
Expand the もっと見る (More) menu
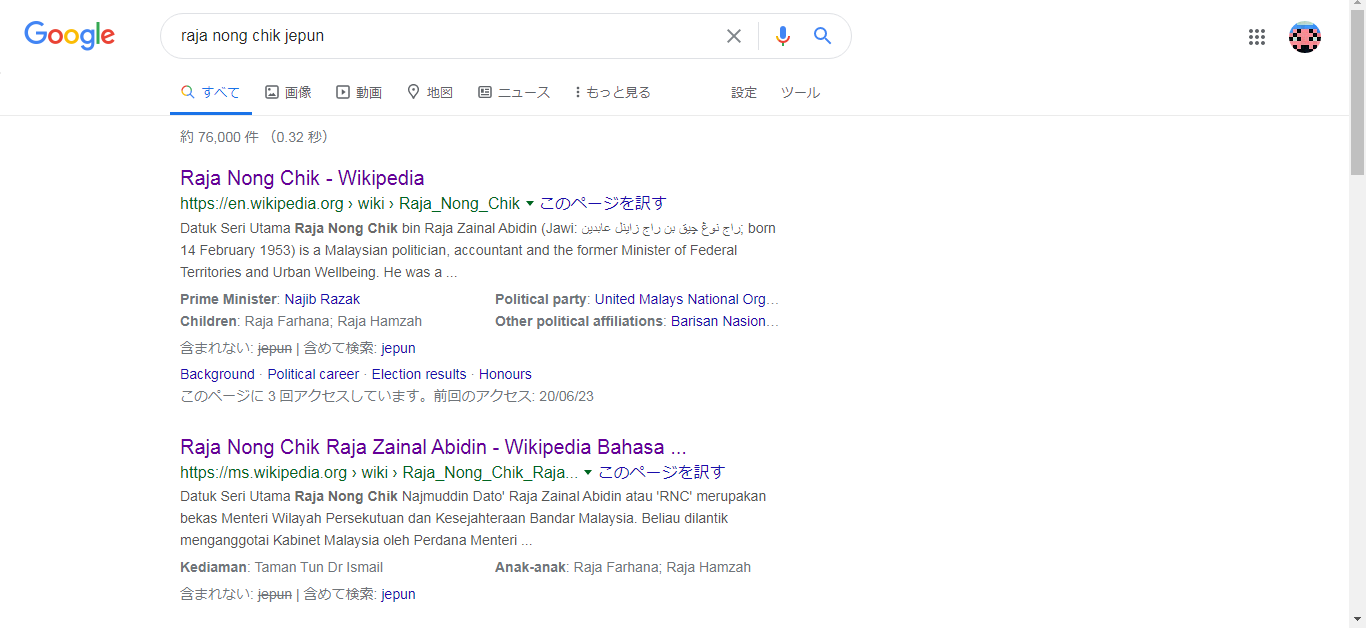coord(612,92)
